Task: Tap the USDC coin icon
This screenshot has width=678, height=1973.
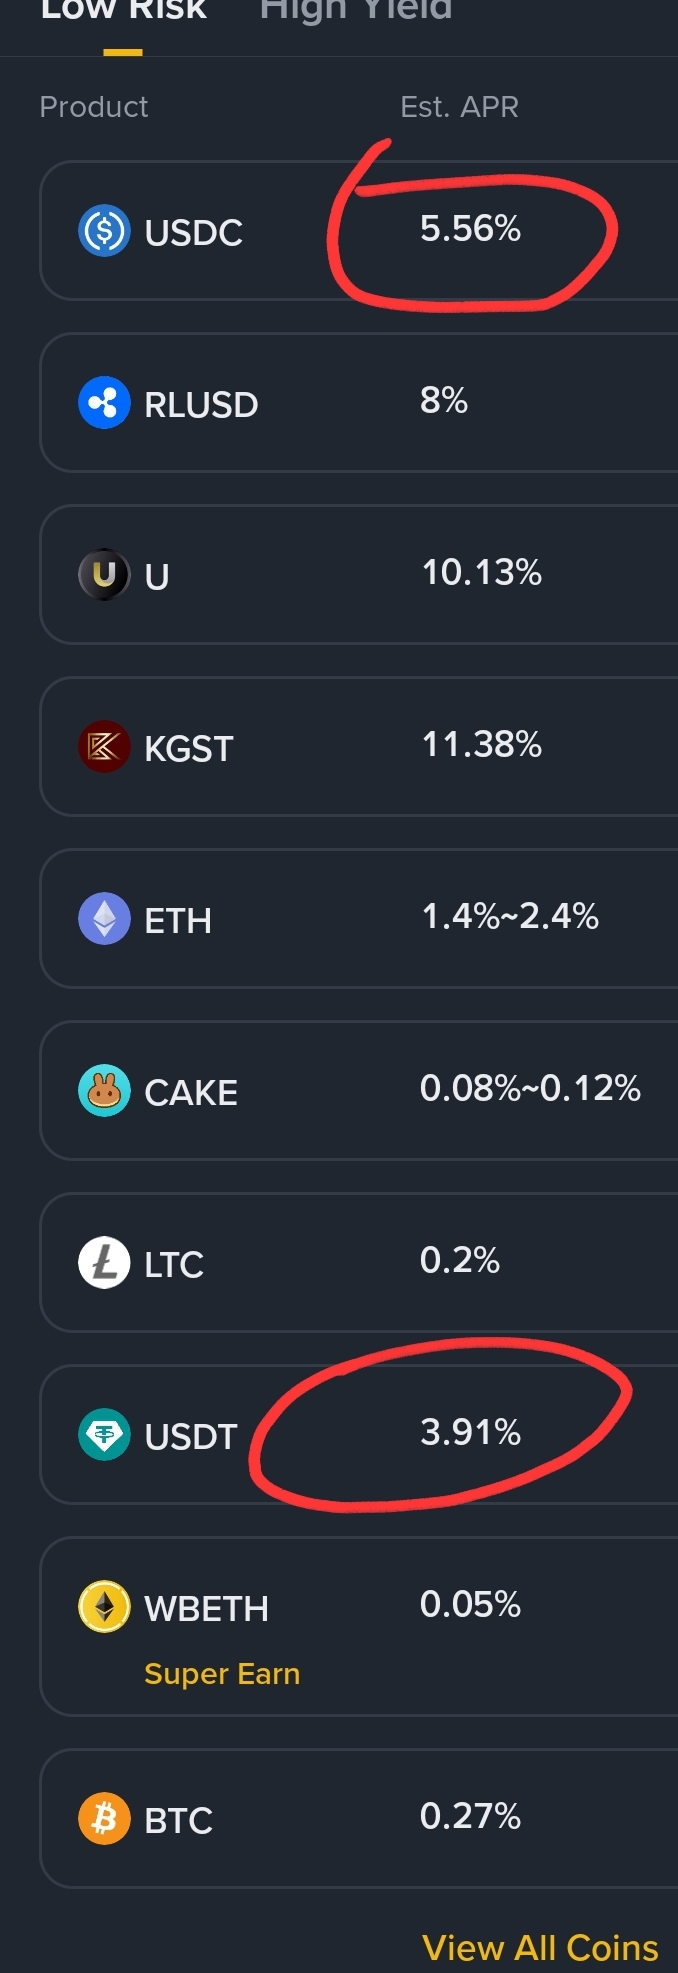Action: point(104,230)
